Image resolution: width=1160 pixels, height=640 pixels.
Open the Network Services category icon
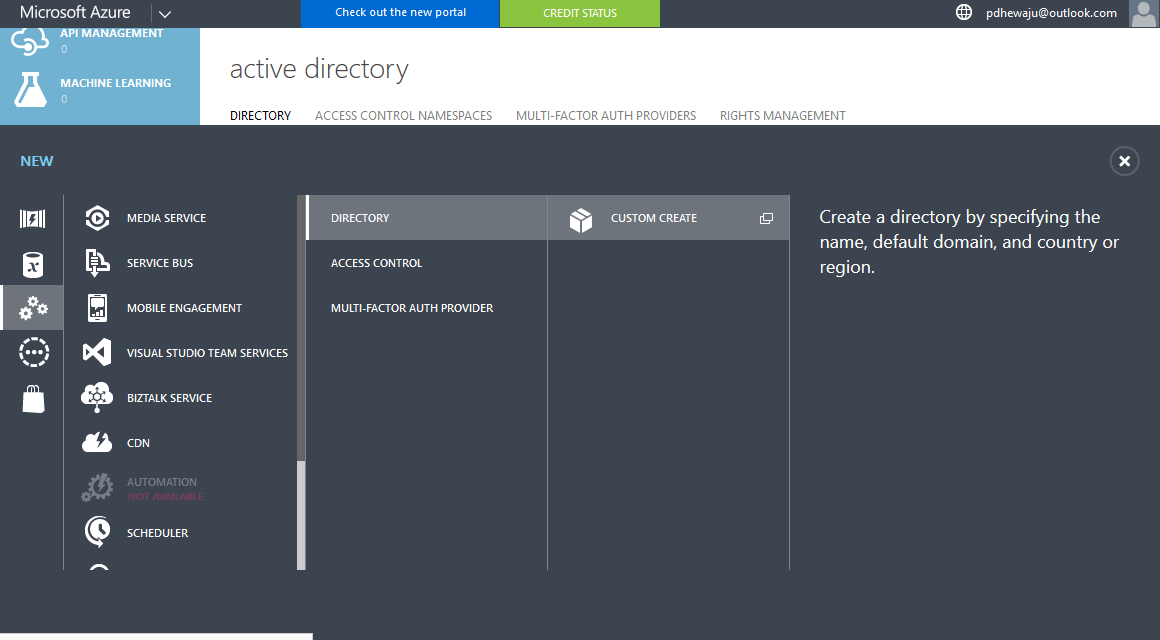[33, 352]
